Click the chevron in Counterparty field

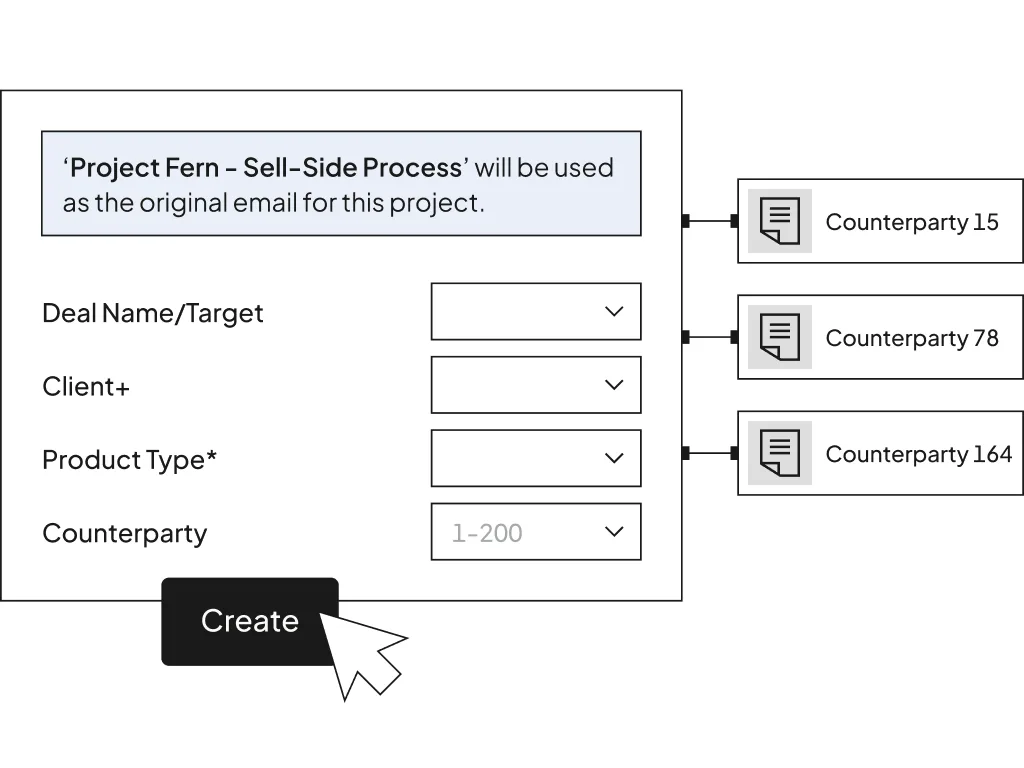[x=614, y=532]
